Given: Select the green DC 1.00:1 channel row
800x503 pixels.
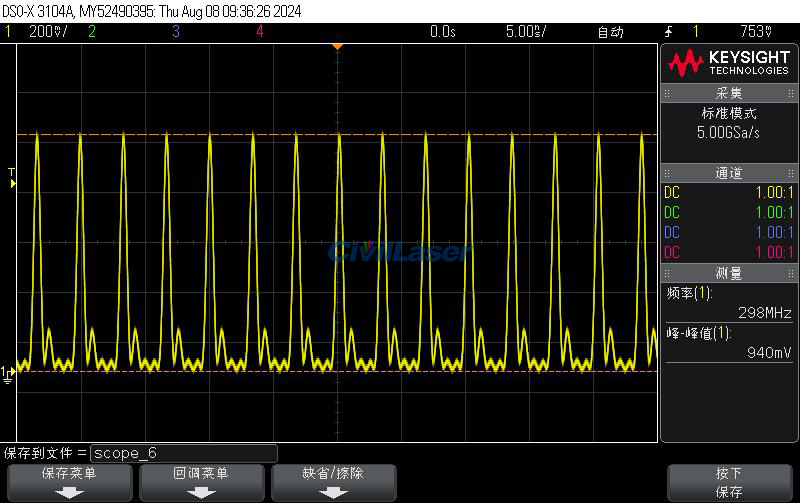Looking at the screenshot, I should (729, 212).
